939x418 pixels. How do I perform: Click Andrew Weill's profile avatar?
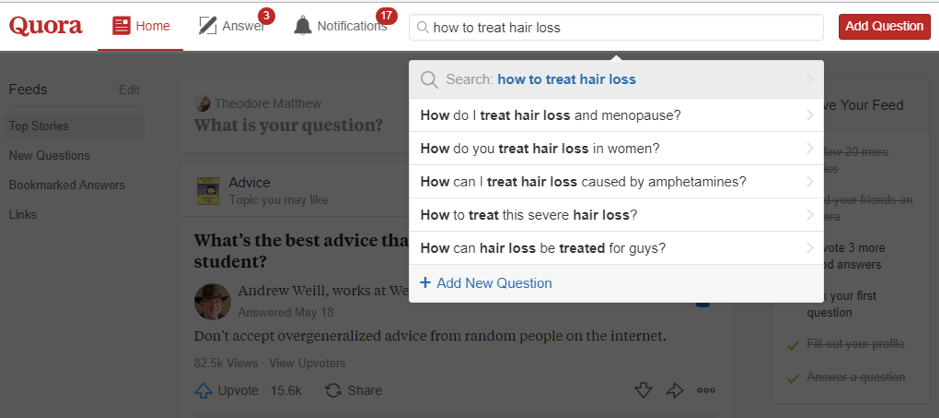point(213,301)
